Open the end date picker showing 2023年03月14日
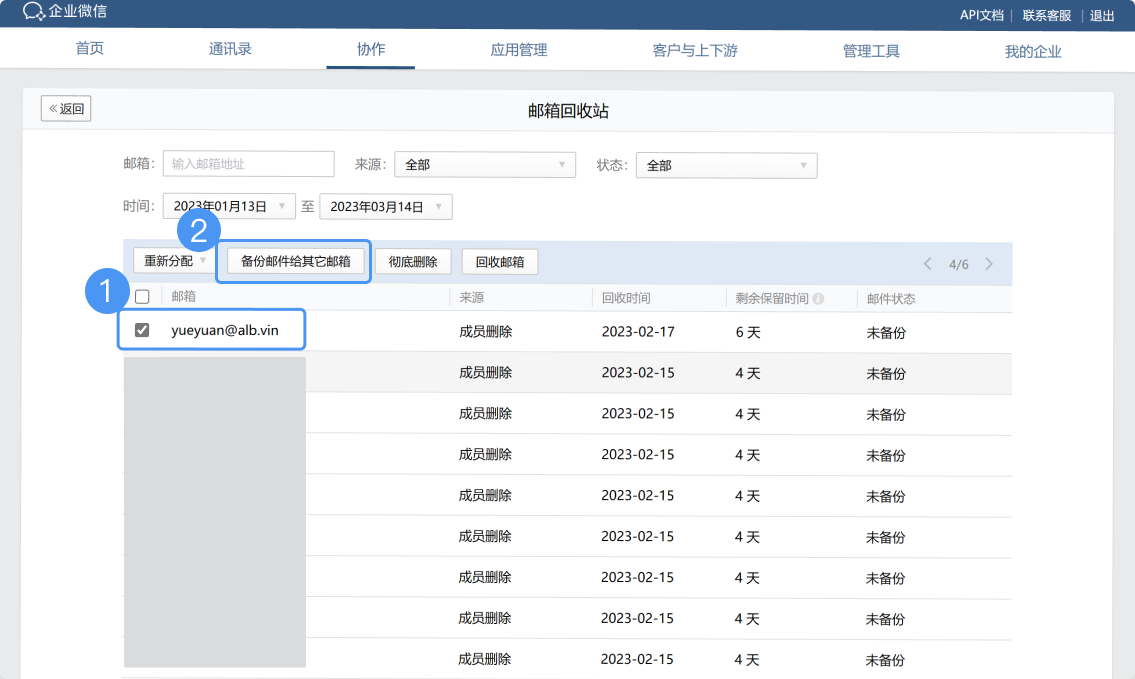 385,206
